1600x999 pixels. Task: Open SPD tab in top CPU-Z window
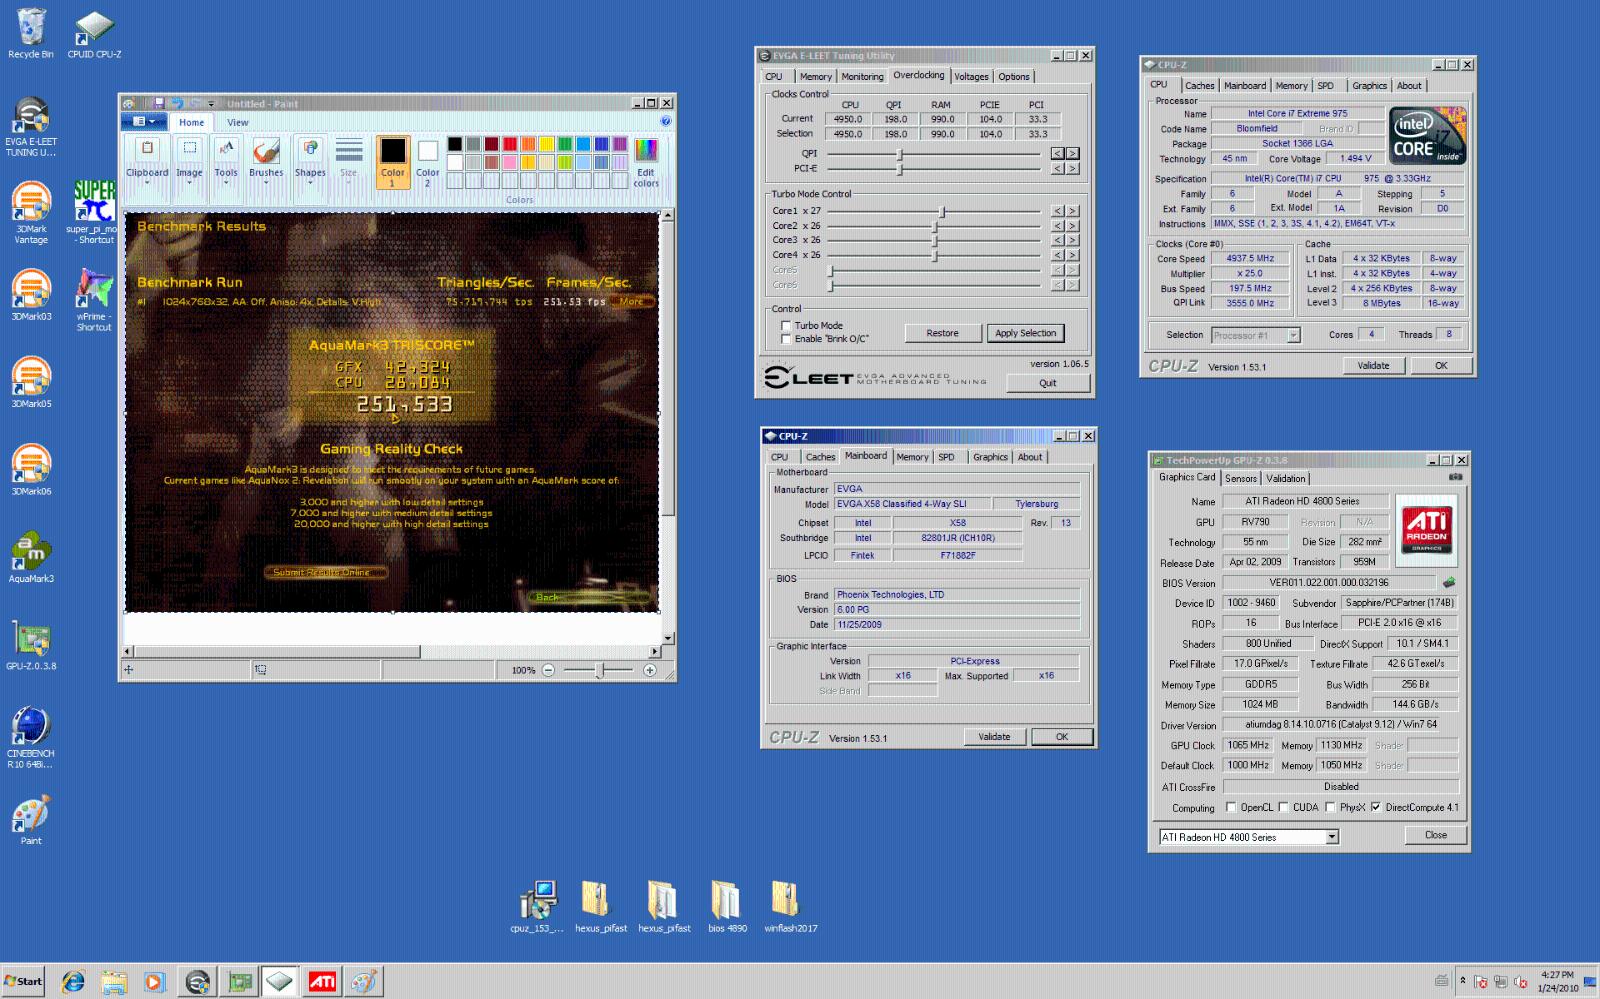pyautogui.click(x=1325, y=85)
